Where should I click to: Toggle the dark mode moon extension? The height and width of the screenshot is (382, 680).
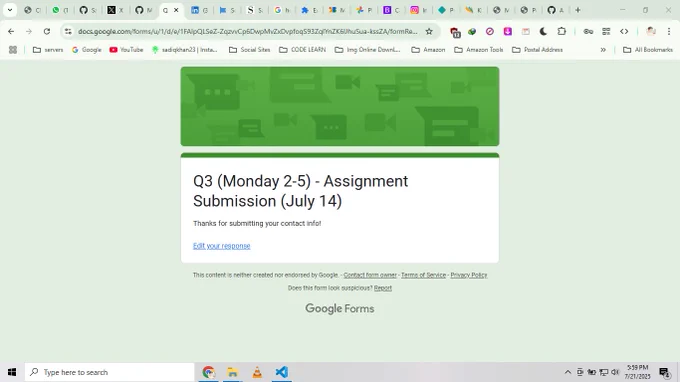(x=543, y=31)
